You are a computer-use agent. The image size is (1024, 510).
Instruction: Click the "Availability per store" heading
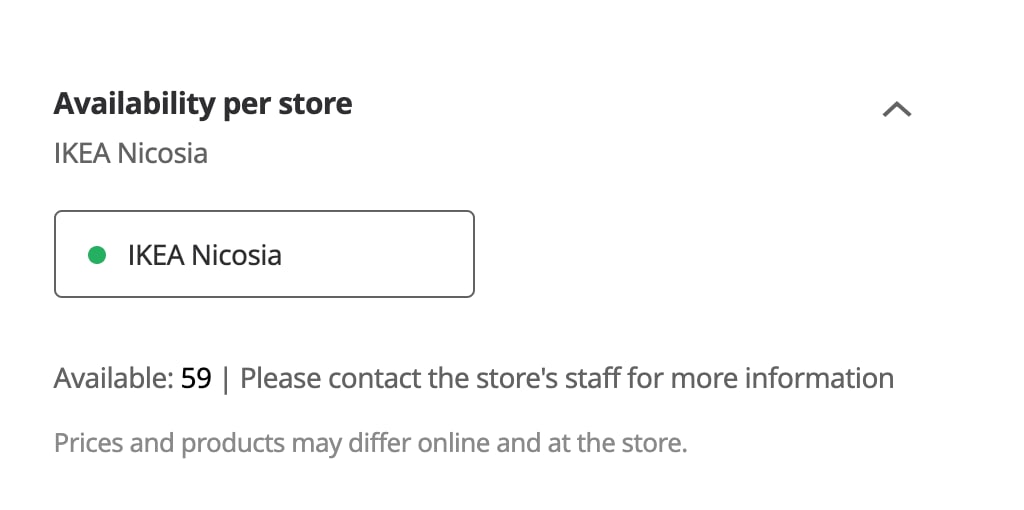(203, 103)
